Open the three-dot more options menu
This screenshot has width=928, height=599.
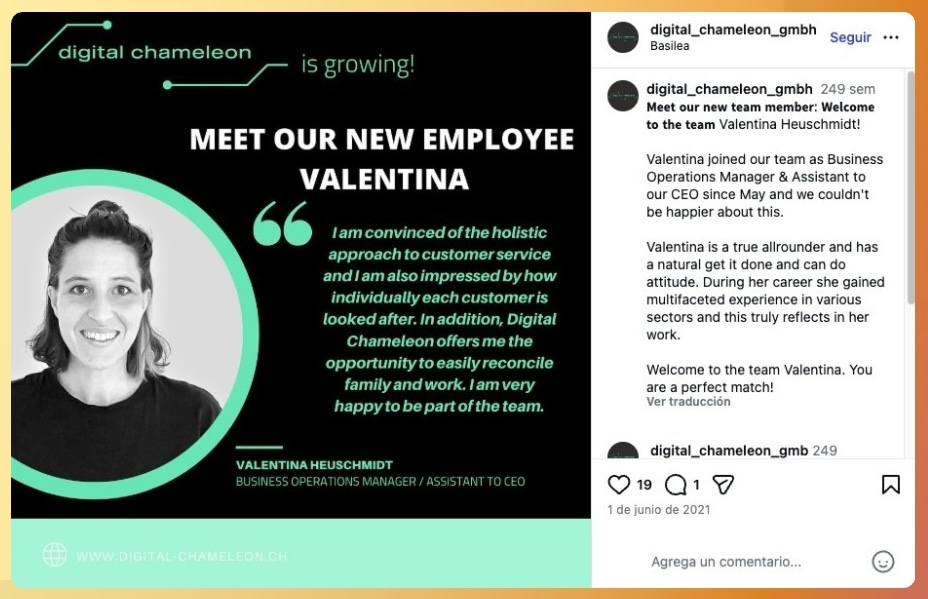pyautogui.click(x=891, y=37)
